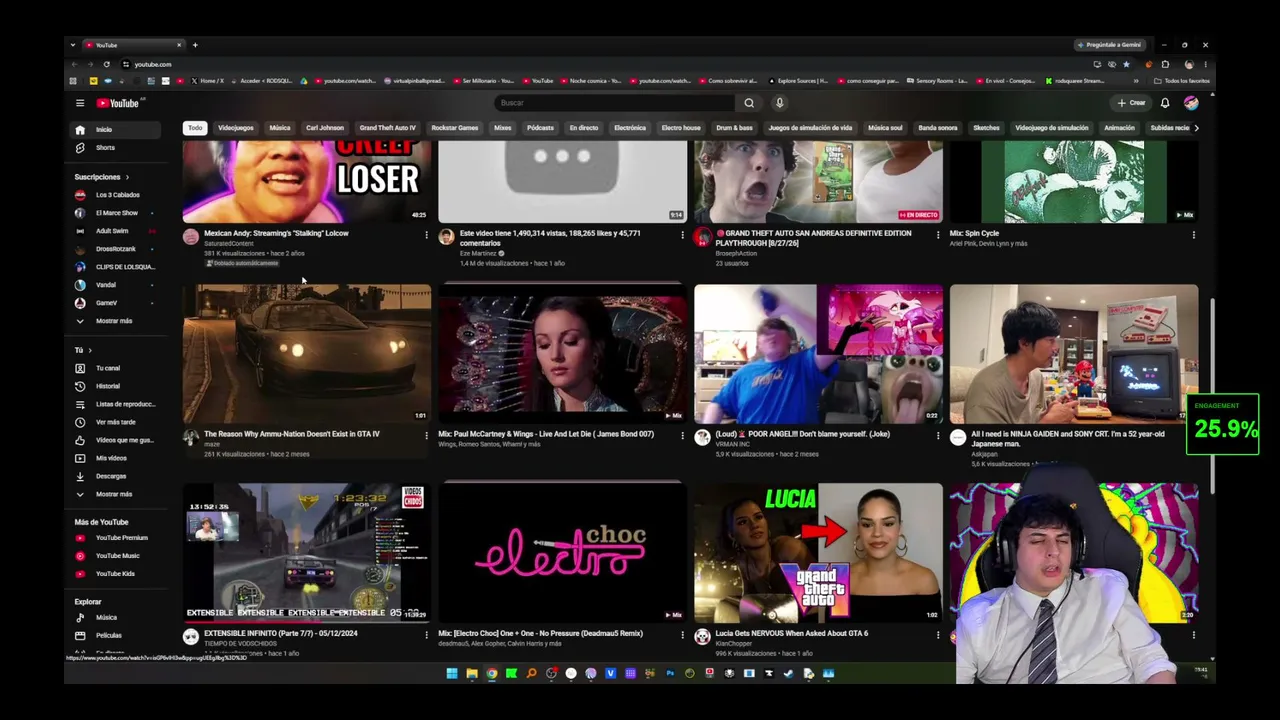Go to Inicio in the sidebar
The width and height of the screenshot is (1280, 720).
tap(116, 130)
